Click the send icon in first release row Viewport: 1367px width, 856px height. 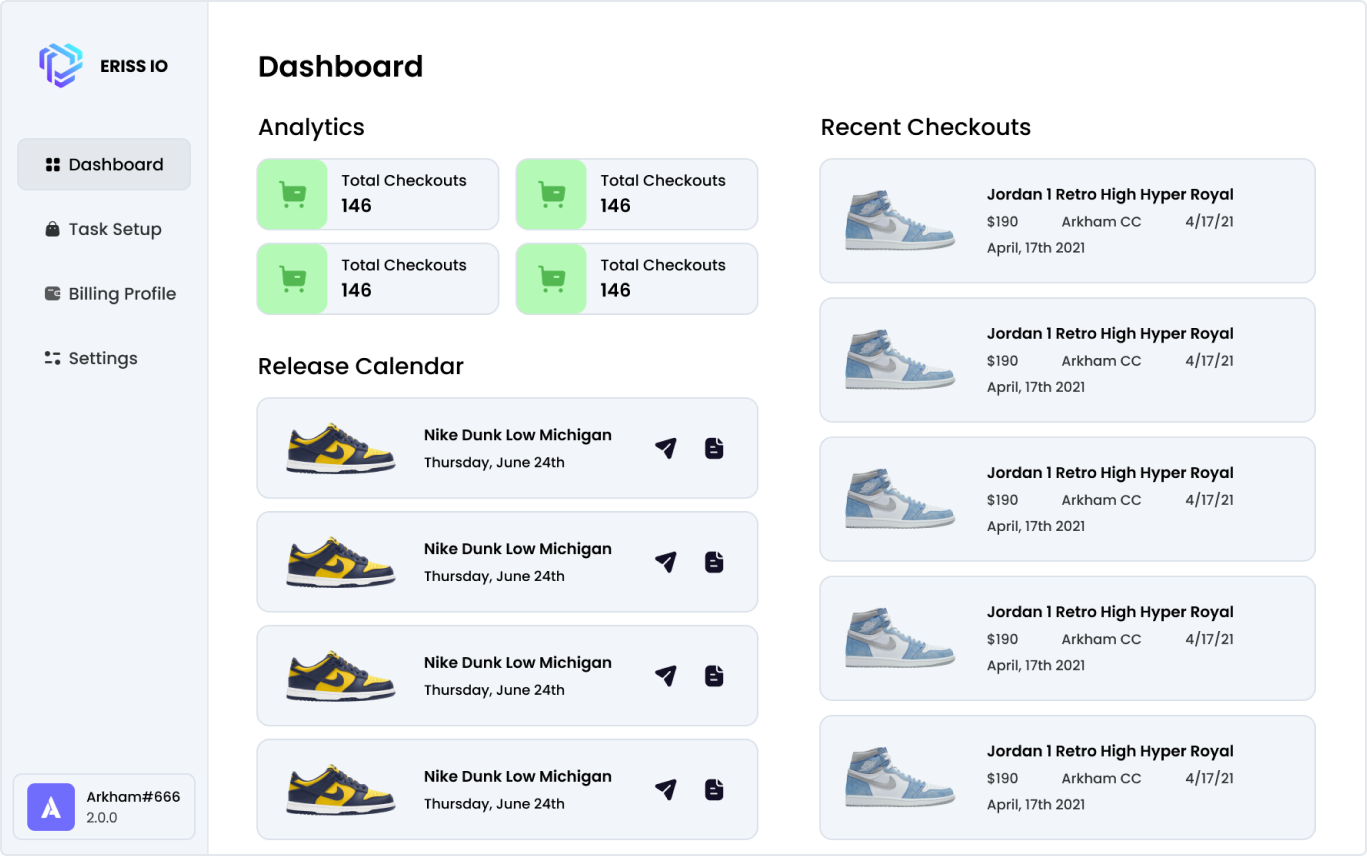coord(666,448)
